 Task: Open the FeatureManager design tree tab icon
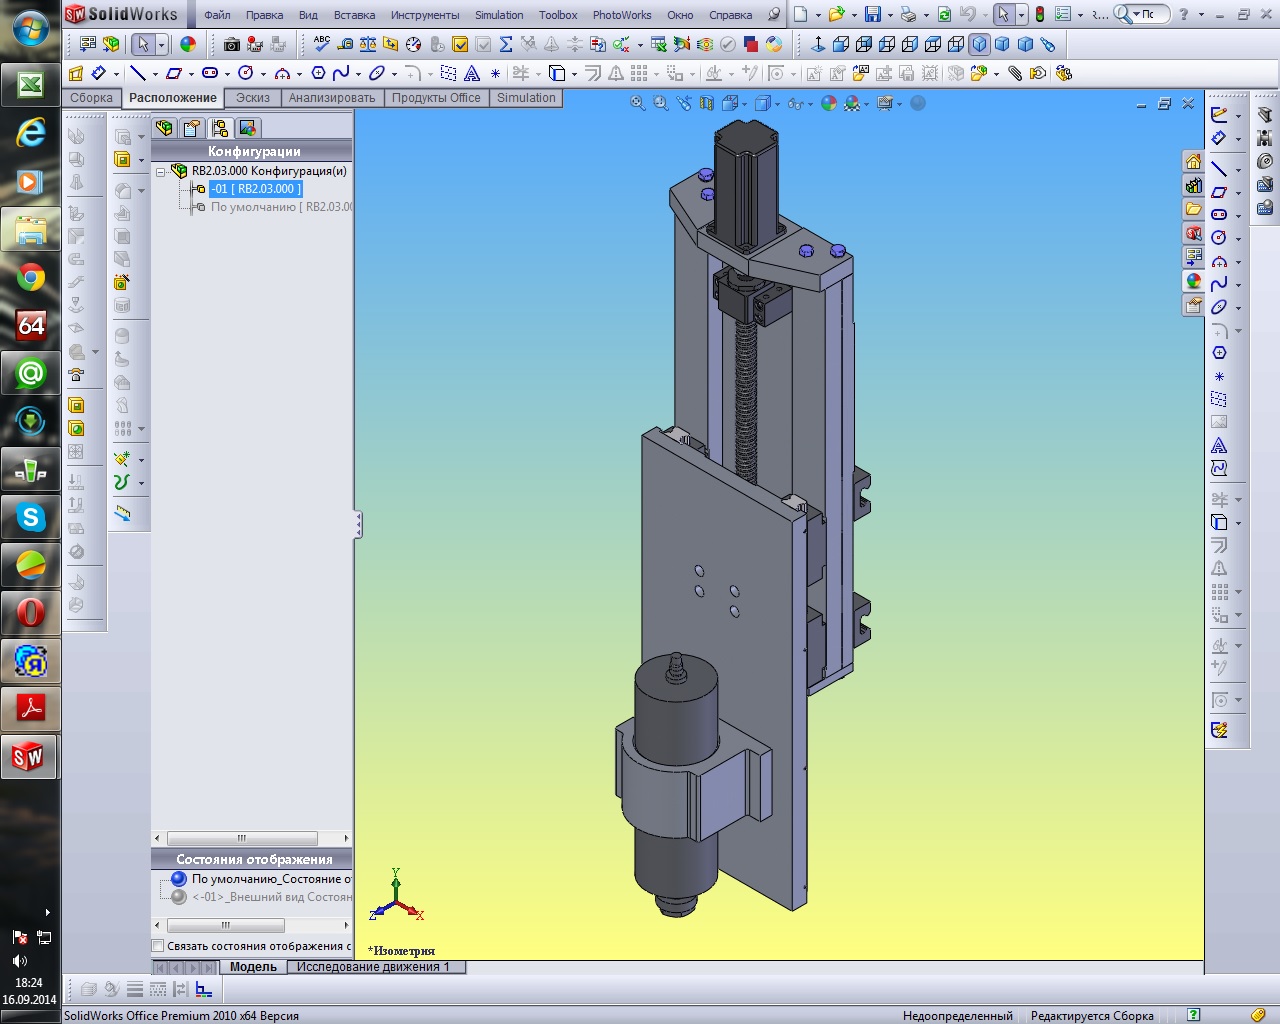[165, 128]
